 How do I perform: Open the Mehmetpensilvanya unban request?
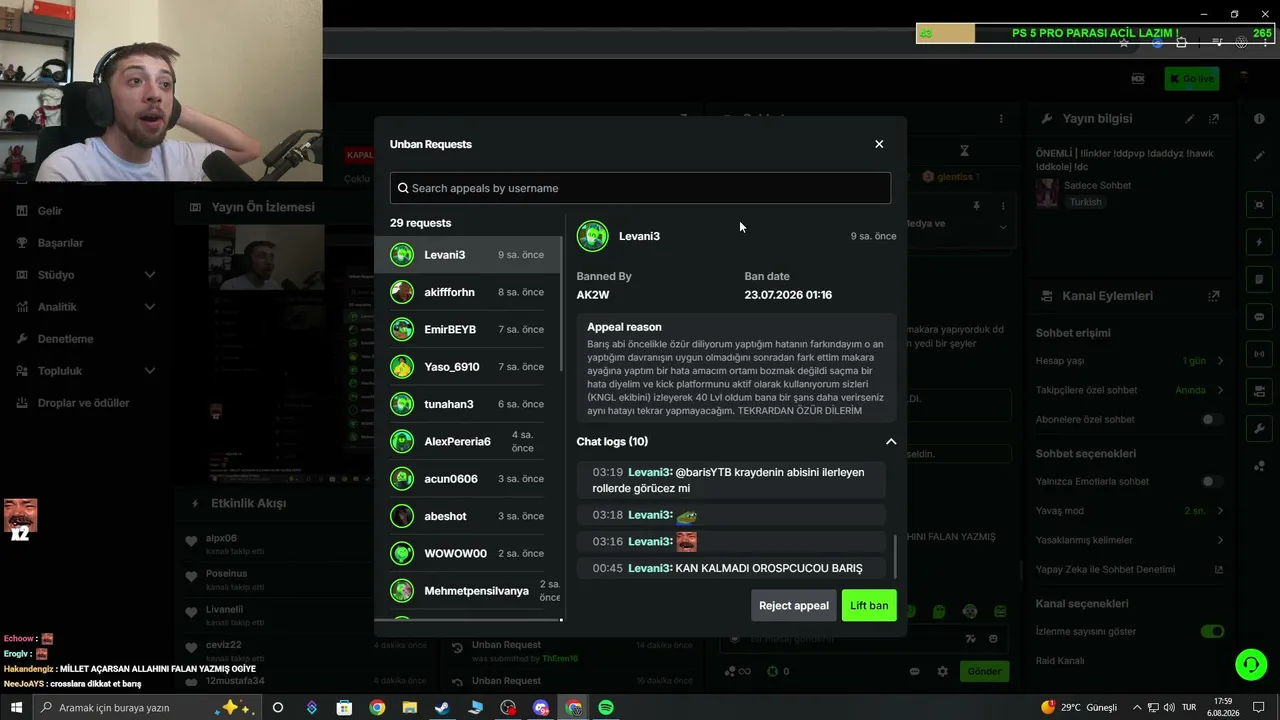pos(468,591)
